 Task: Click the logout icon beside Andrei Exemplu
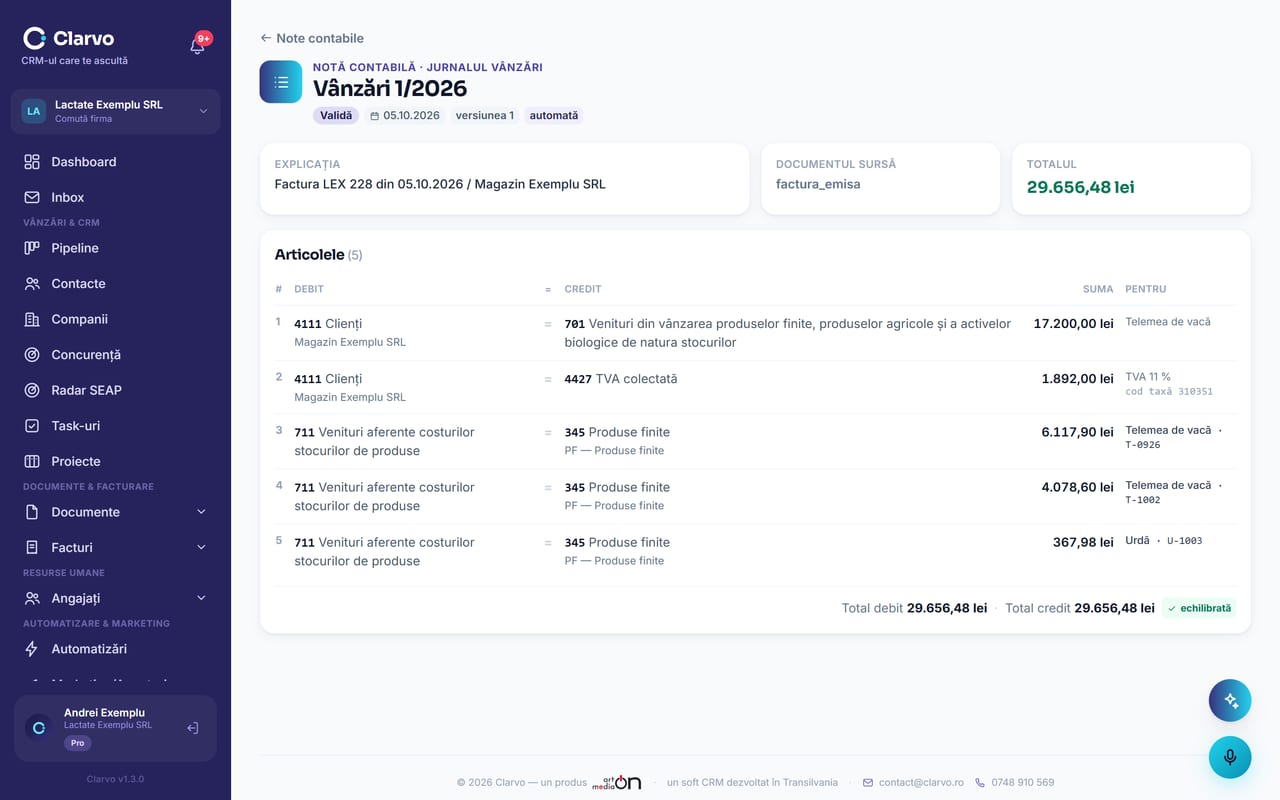coord(193,728)
